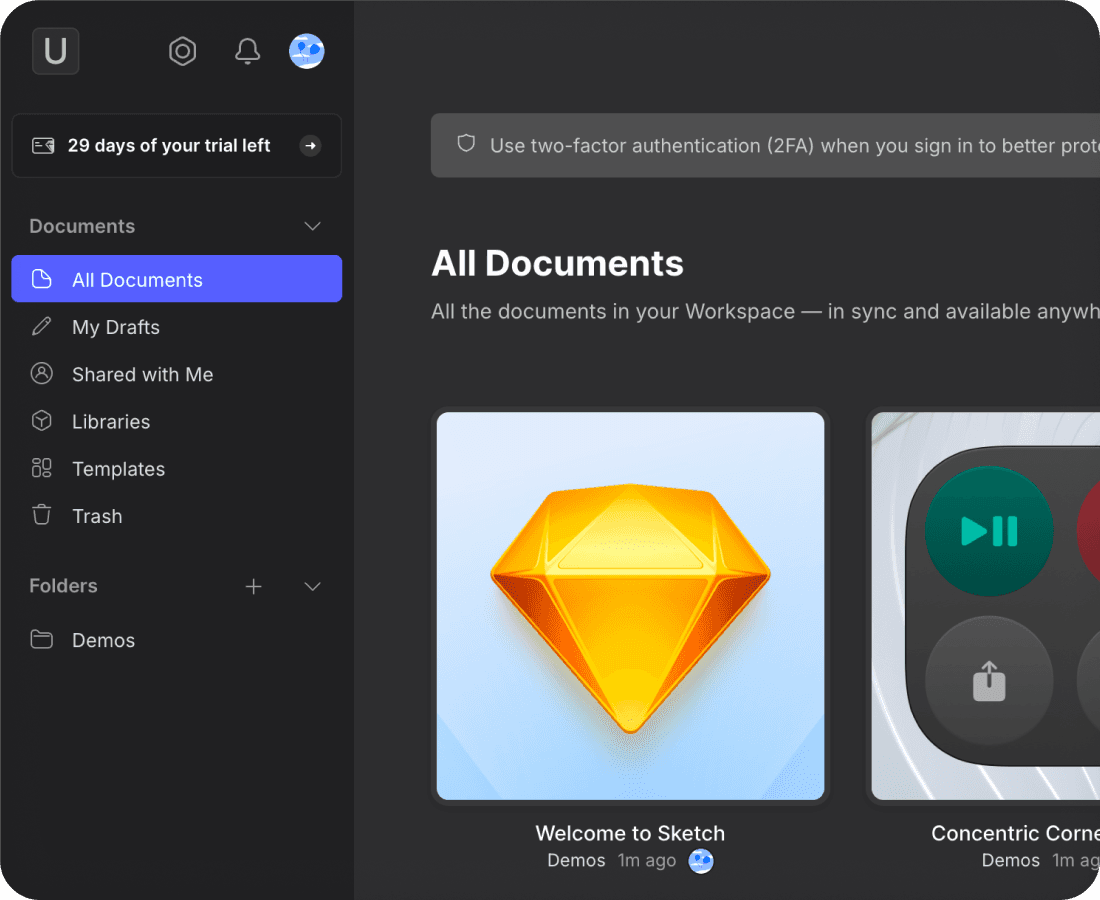The height and width of the screenshot is (900, 1100).
Task: Click the 2FA shield icon
Action: [x=467, y=144]
